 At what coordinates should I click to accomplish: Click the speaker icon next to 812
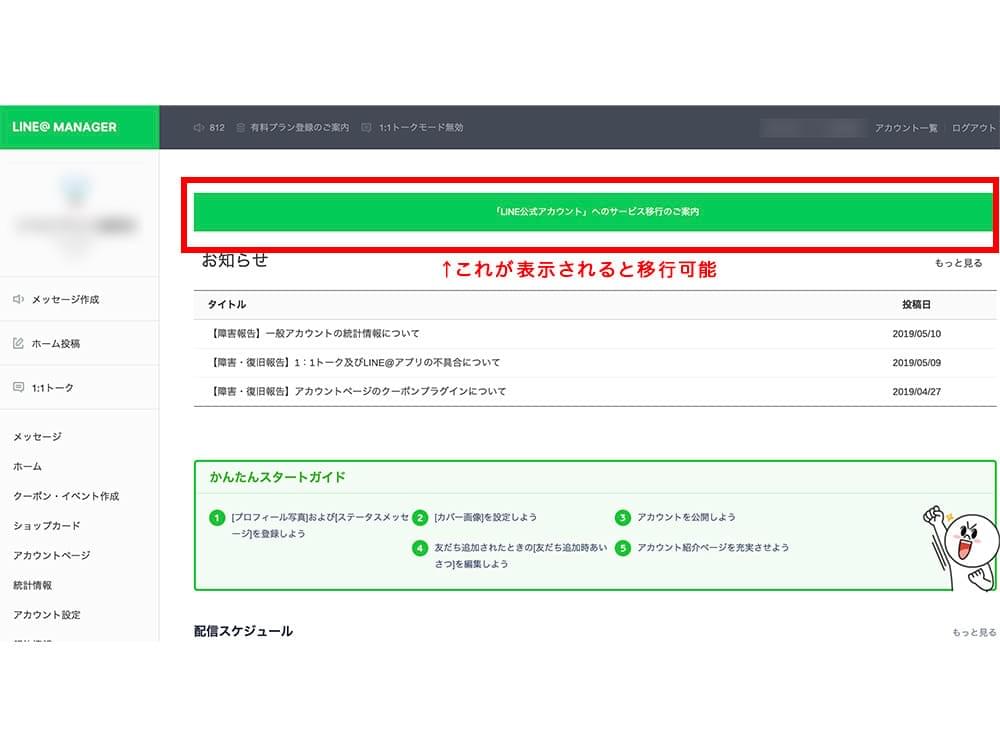198,128
